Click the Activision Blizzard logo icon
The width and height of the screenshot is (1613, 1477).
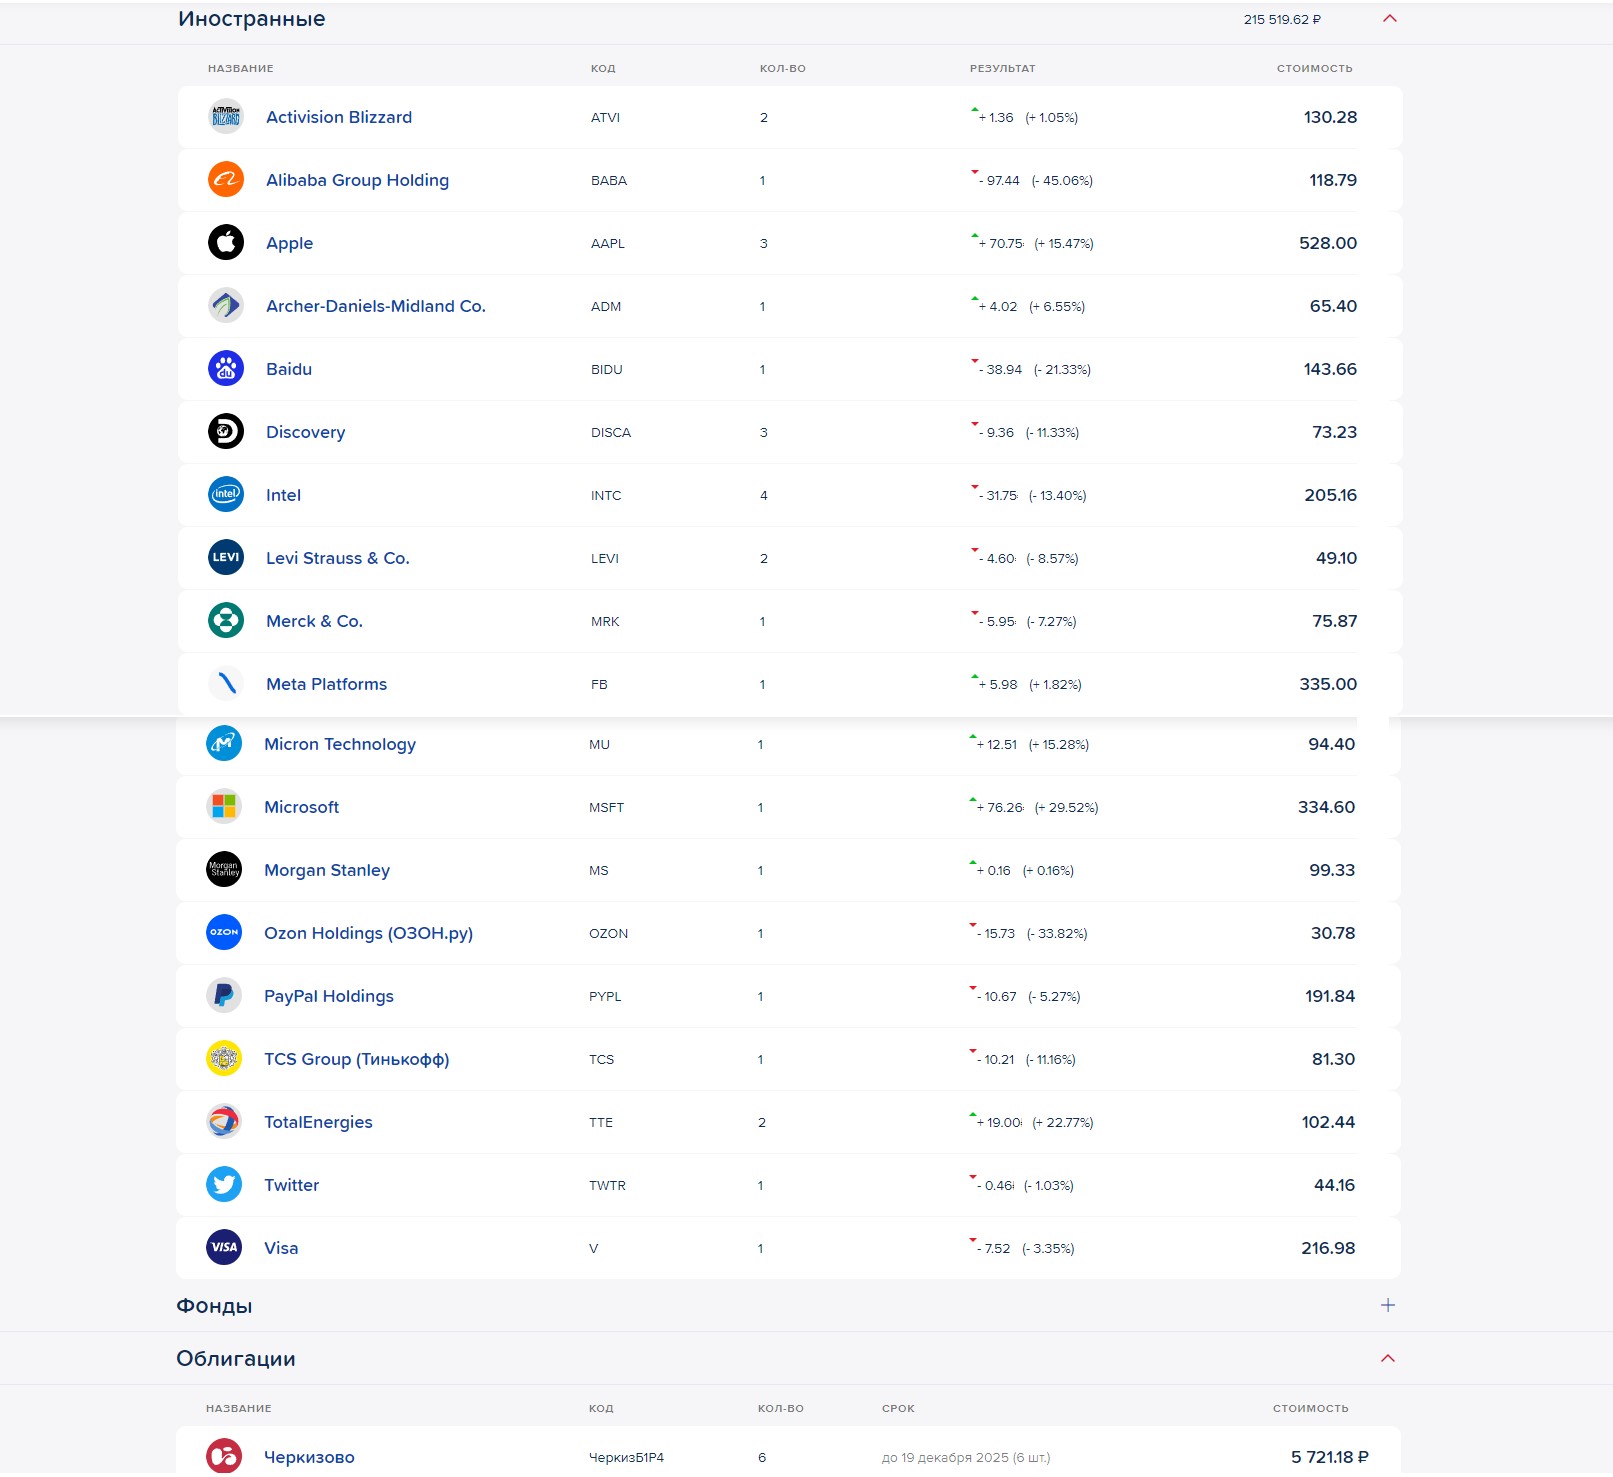click(x=226, y=117)
